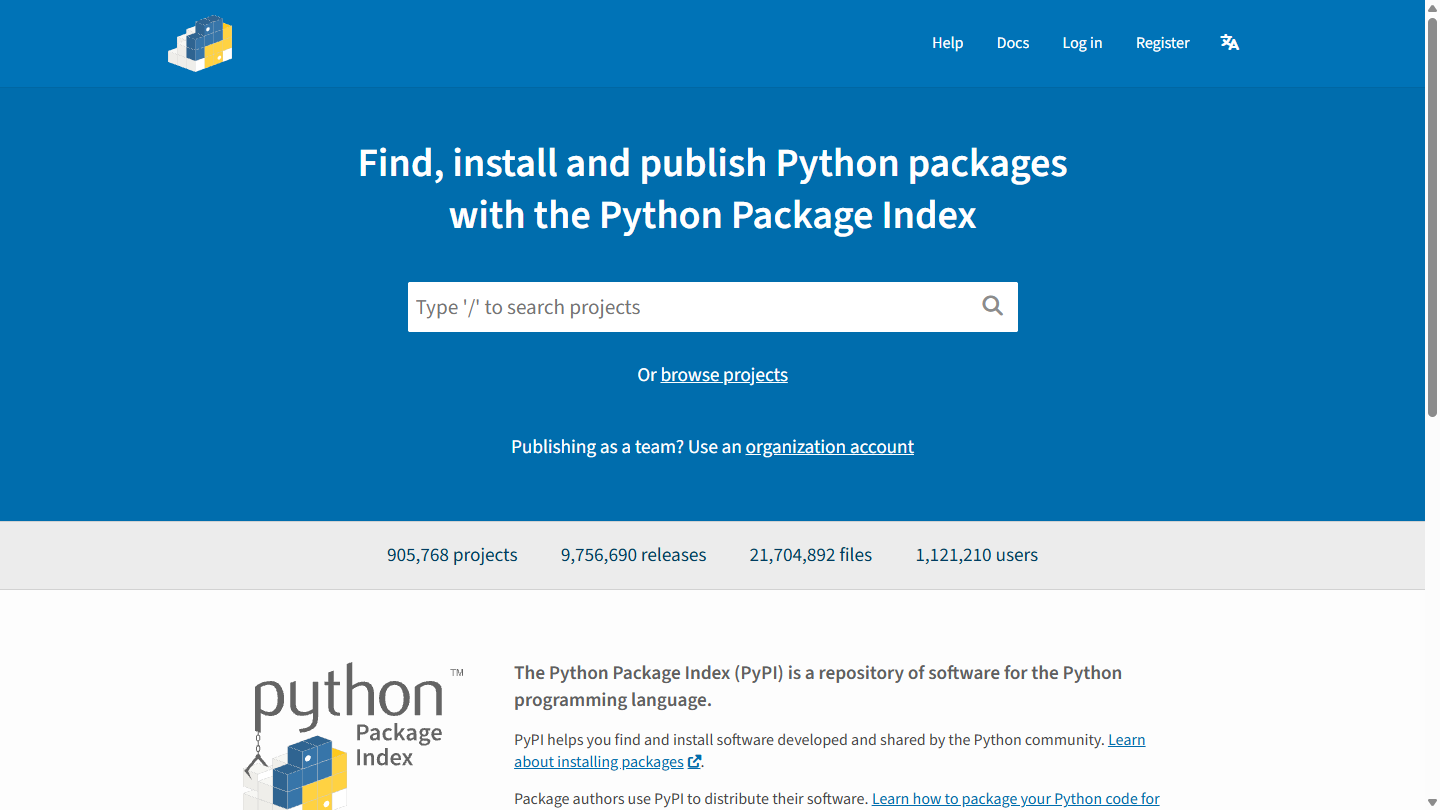
Task: Open Learn how to package your Python code link
Action: (1016, 799)
